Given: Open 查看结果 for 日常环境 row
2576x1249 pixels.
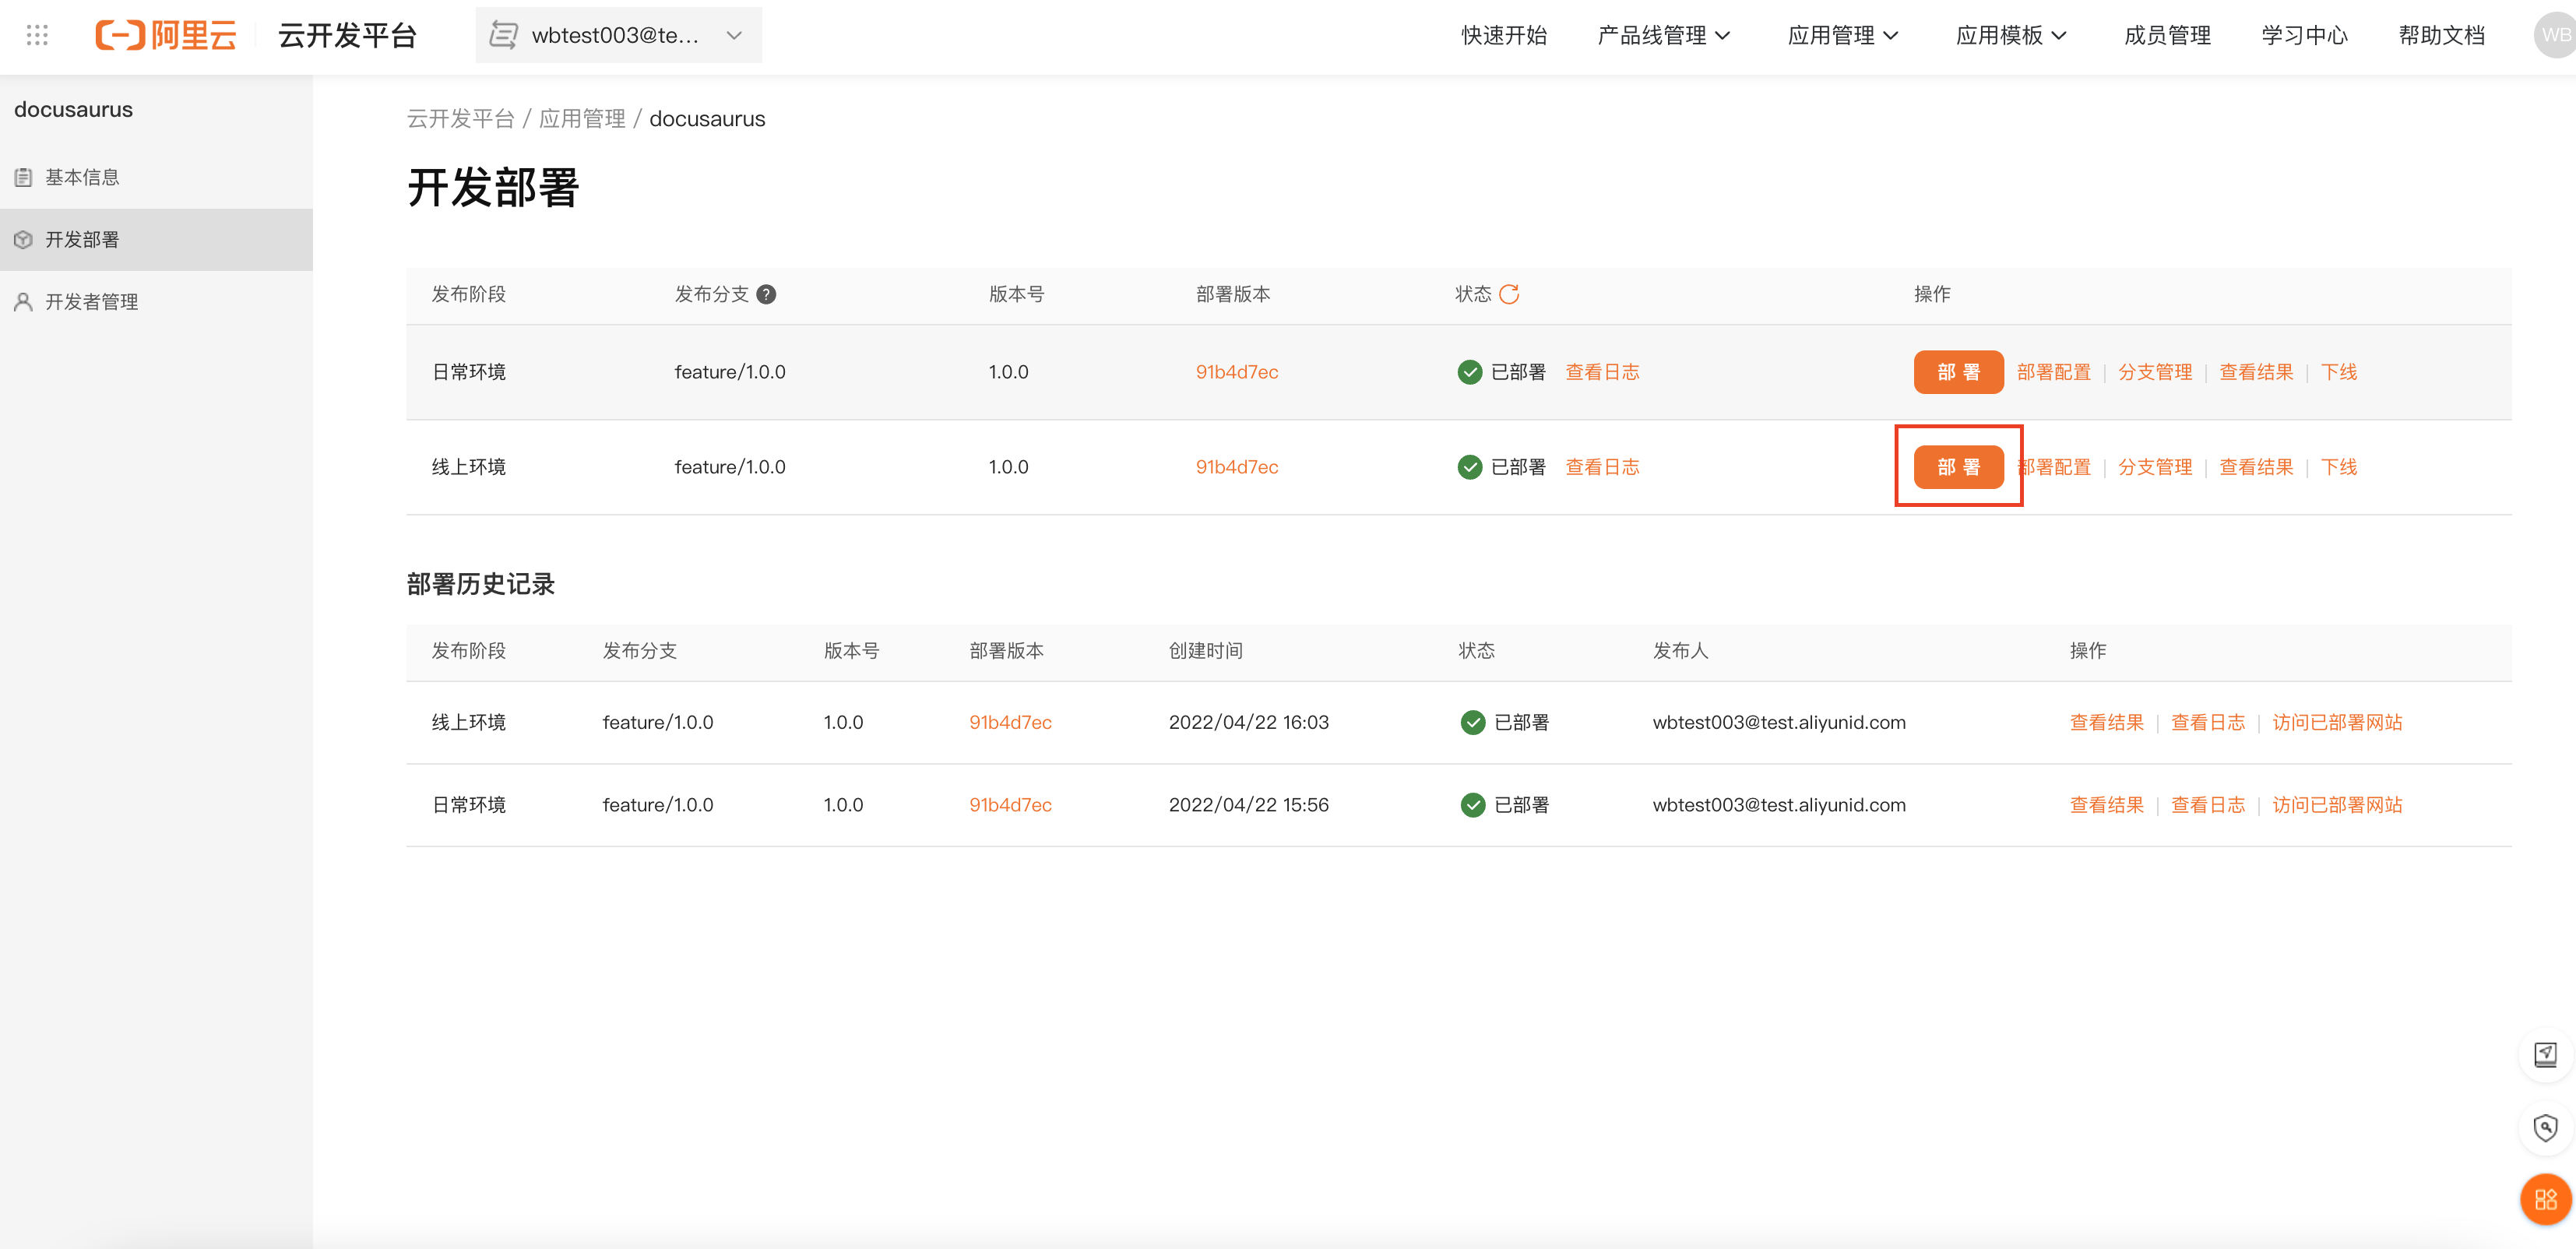Looking at the screenshot, I should (2255, 372).
